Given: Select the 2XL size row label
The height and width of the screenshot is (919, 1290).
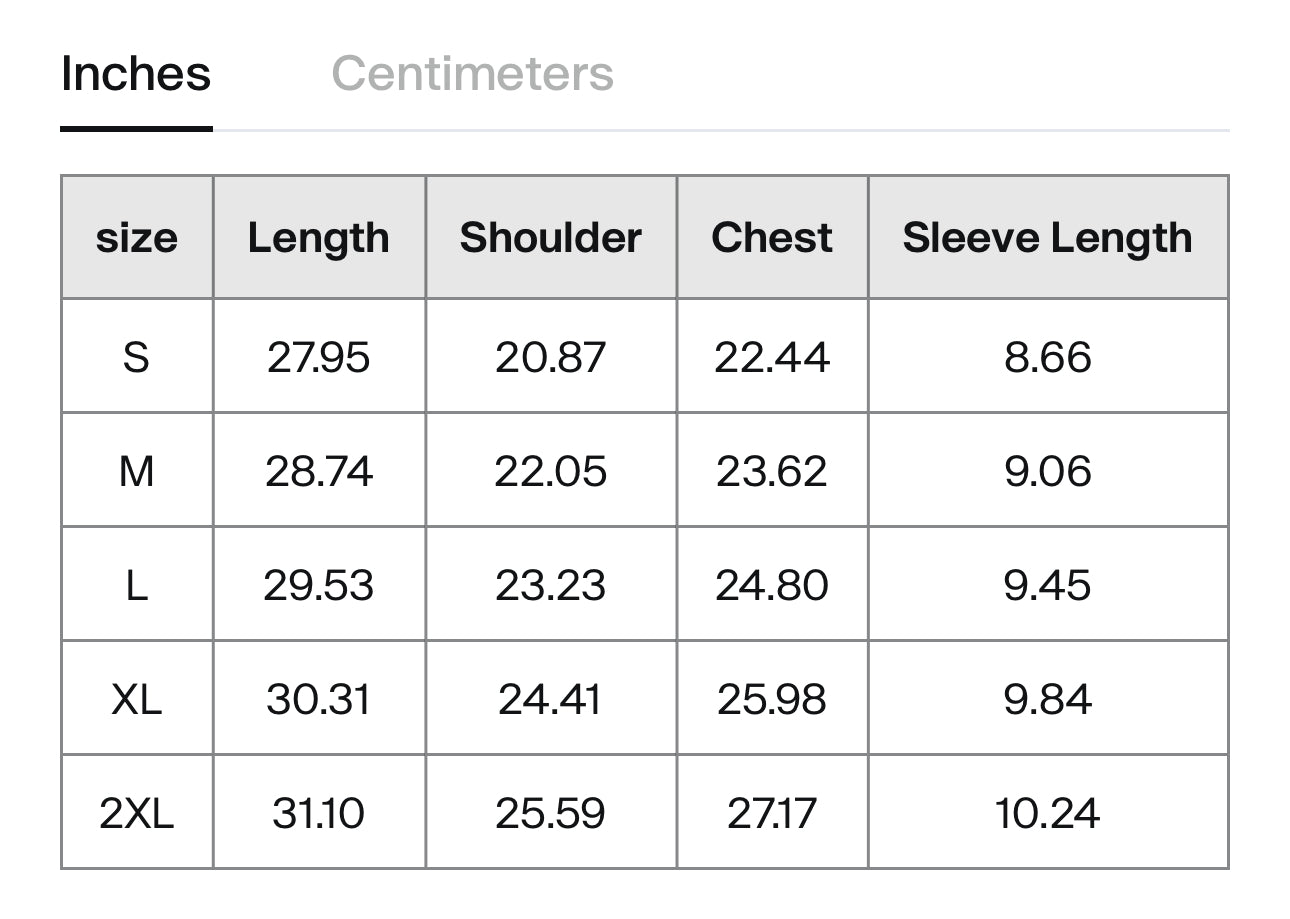Looking at the screenshot, I should tap(137, 812).
